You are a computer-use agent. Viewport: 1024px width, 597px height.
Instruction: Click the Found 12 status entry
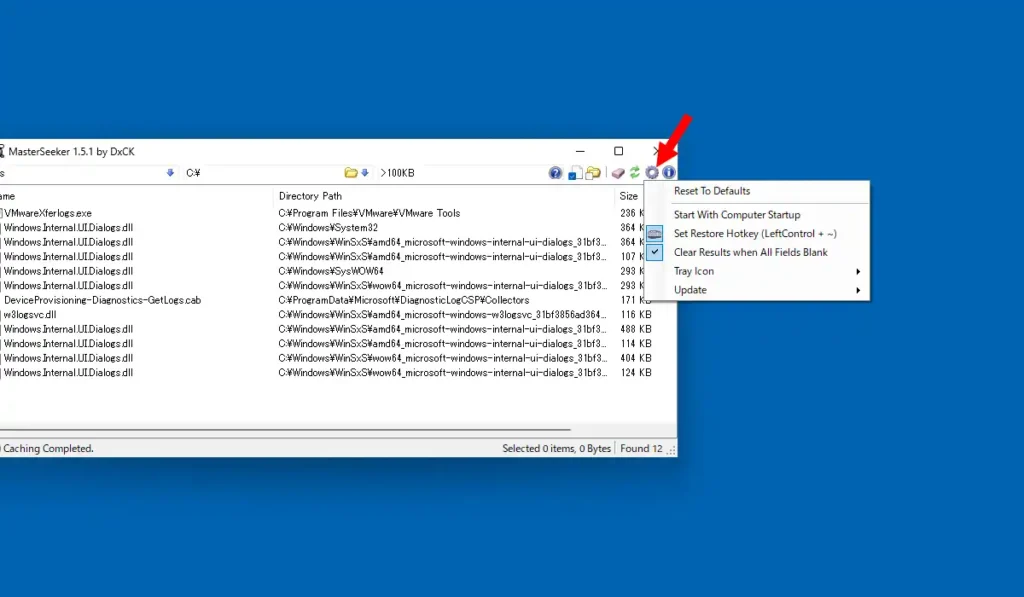(641, 449)
